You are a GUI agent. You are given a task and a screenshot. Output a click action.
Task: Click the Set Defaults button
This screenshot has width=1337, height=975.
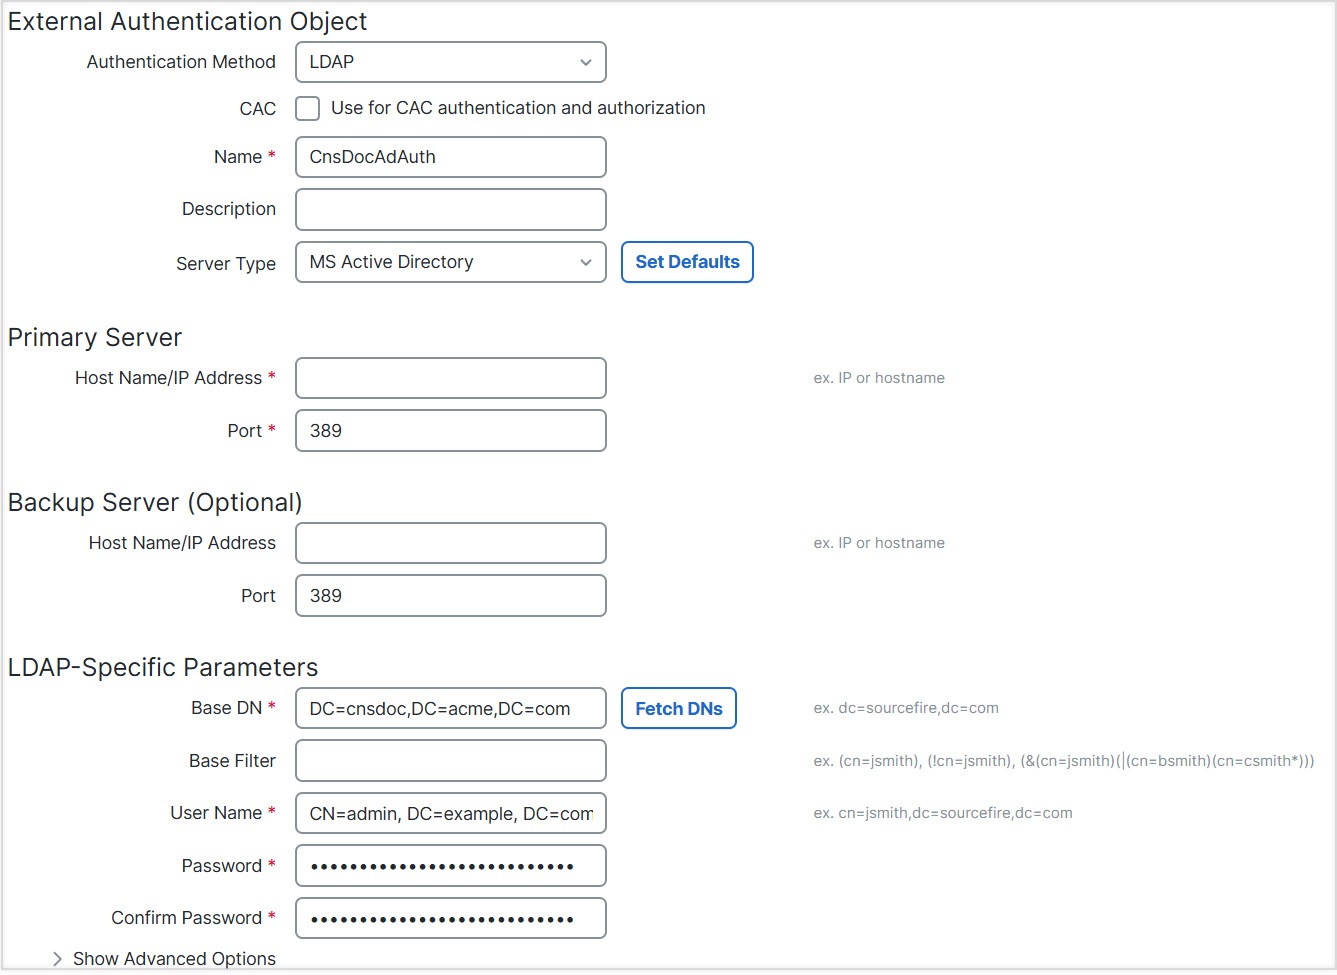coord(687,262)
